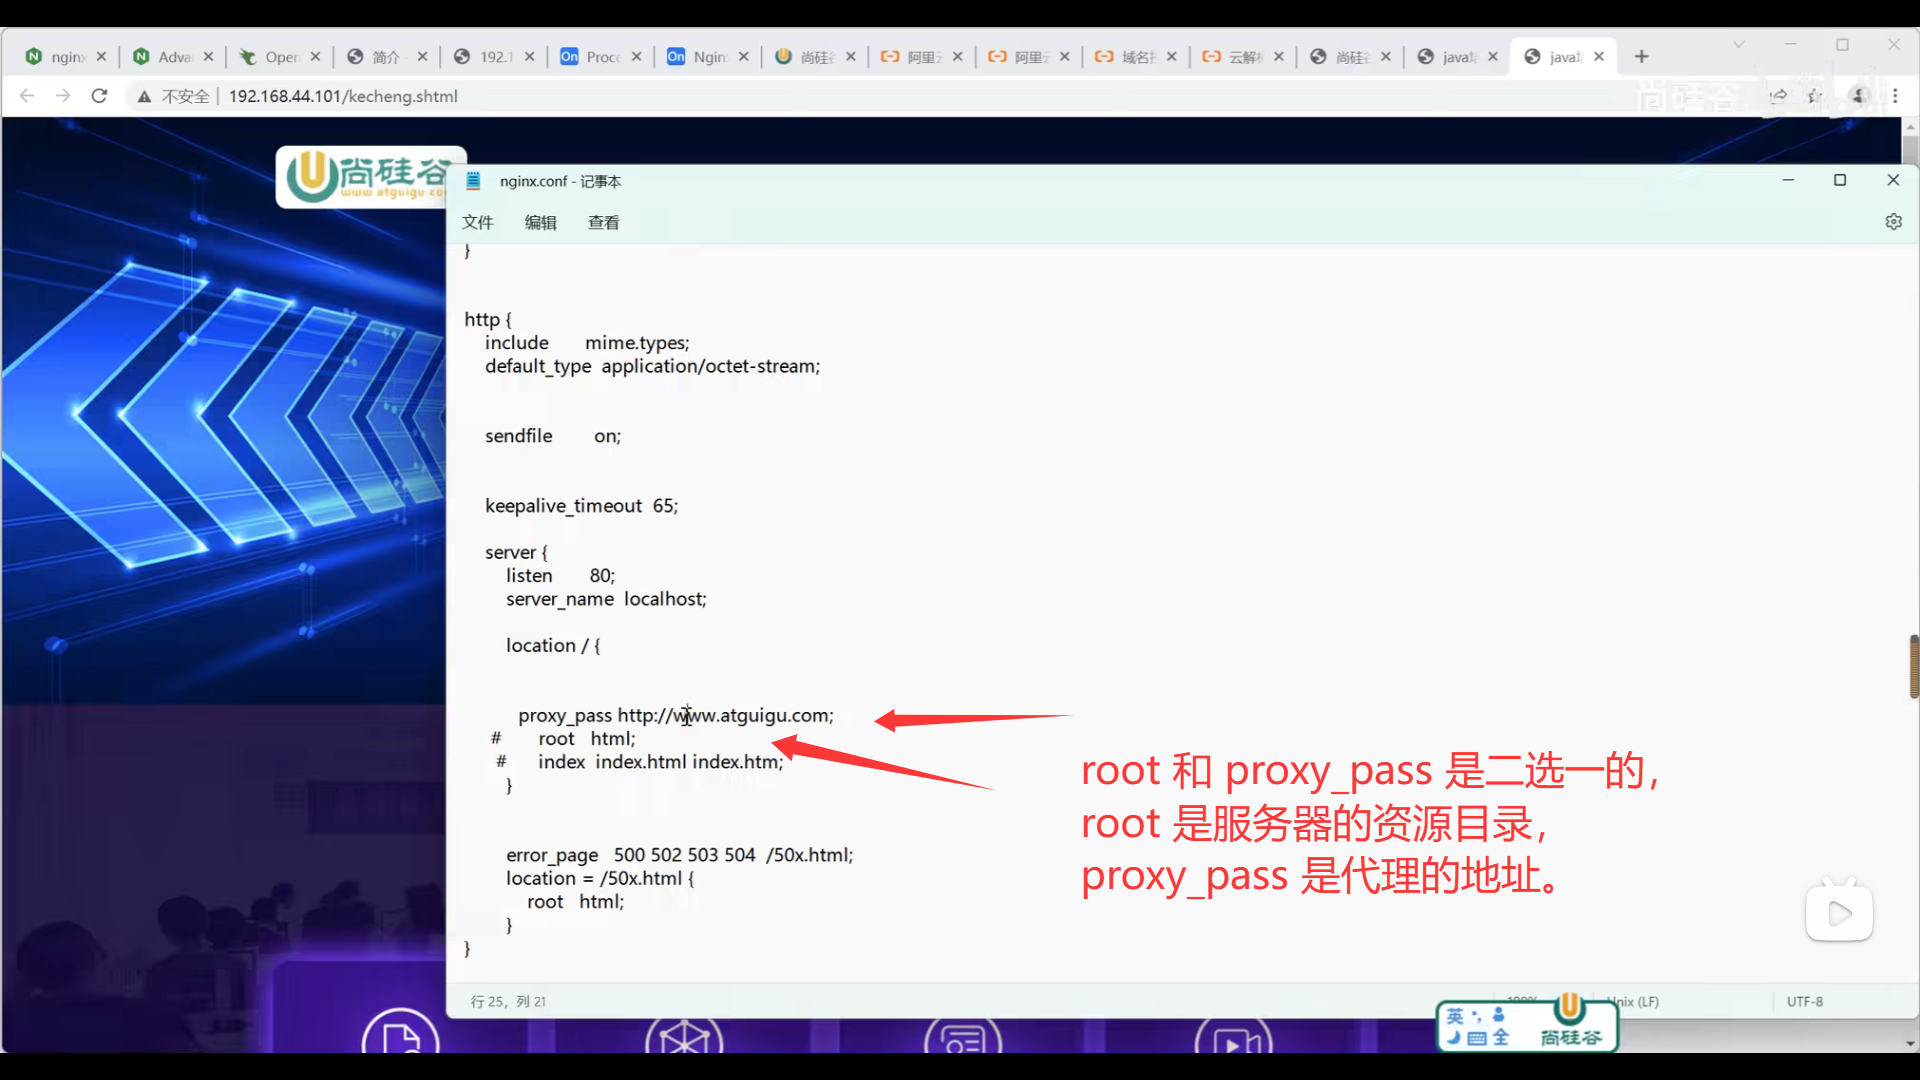The height and width of the screenshot is (1080, 1920).
Task: Go back with browser back arrow
Action: (27, 96)
